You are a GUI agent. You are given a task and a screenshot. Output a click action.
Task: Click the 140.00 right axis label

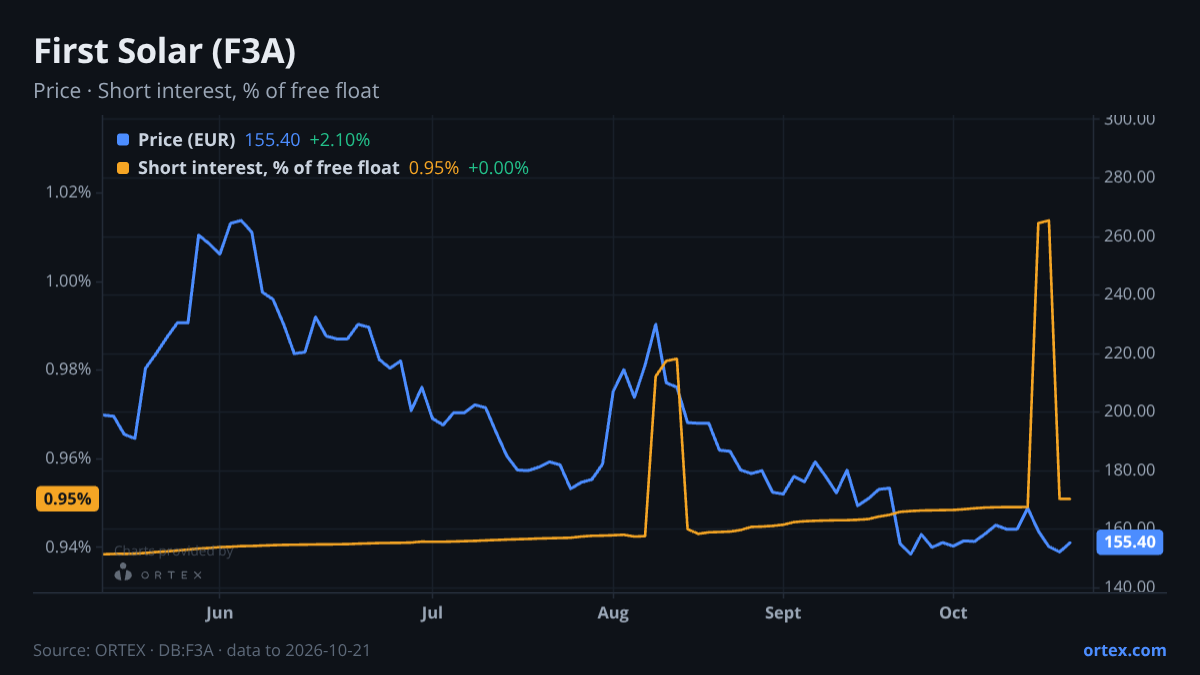pyautogui.click(x=1131, y=587)
